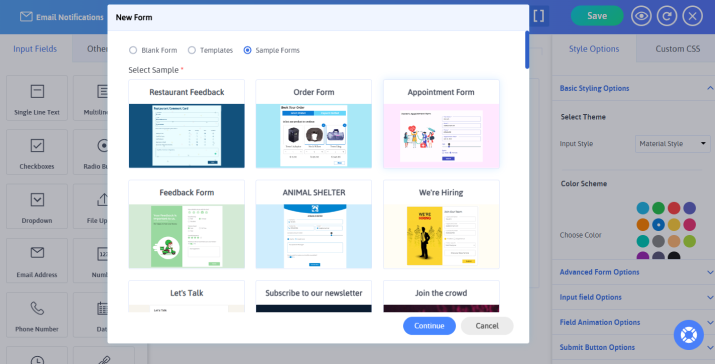Click the circled X icon beside reset
This screenshot has width=715, height=364.
692,16
